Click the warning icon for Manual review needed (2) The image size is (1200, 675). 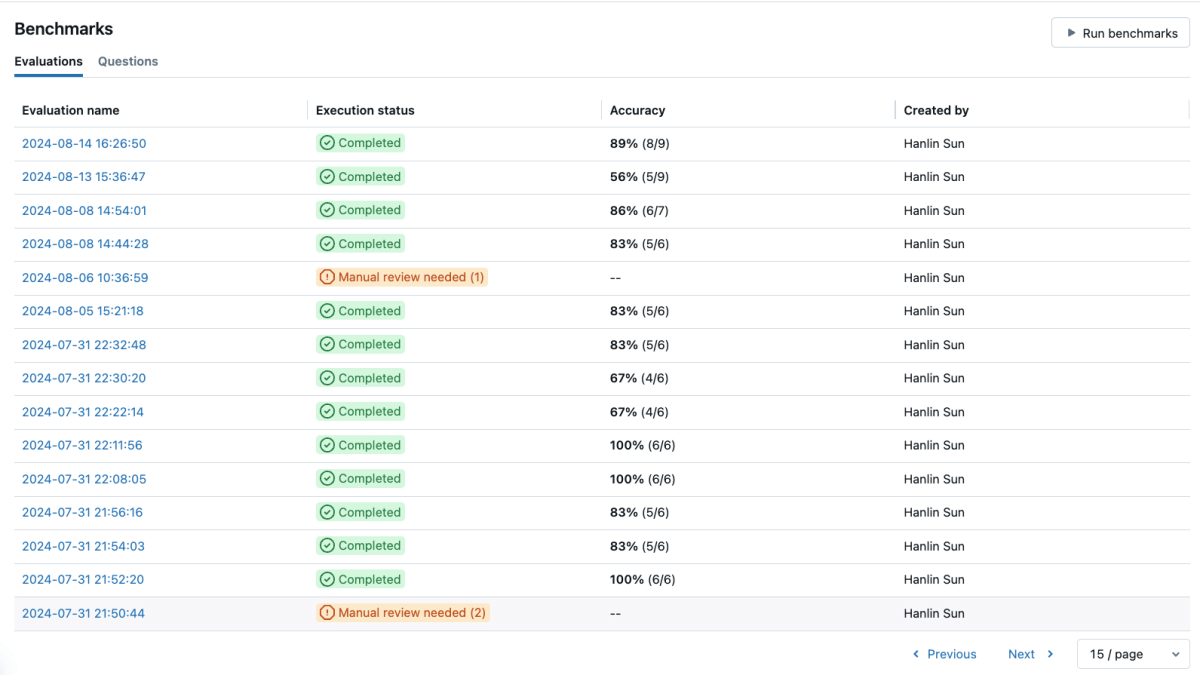[x=327, y=613]
